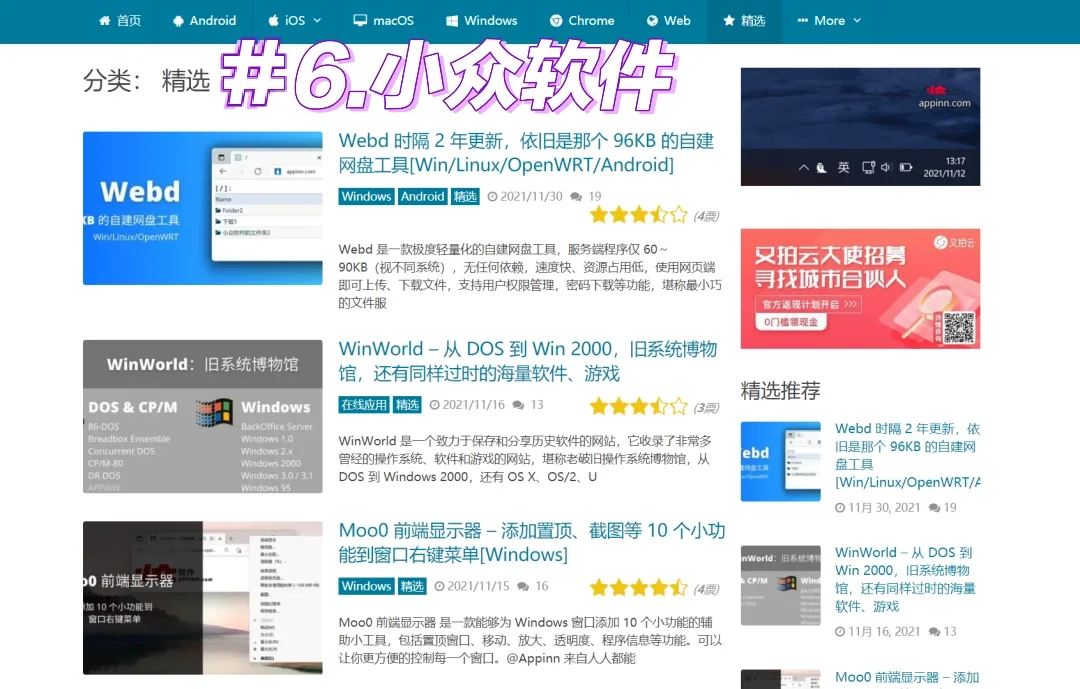The height and width of the screenshot is (689, 1080).
Task: Click 精选 tag on Moo0 article
Action: pyautogui.click(x=412, y=586)
